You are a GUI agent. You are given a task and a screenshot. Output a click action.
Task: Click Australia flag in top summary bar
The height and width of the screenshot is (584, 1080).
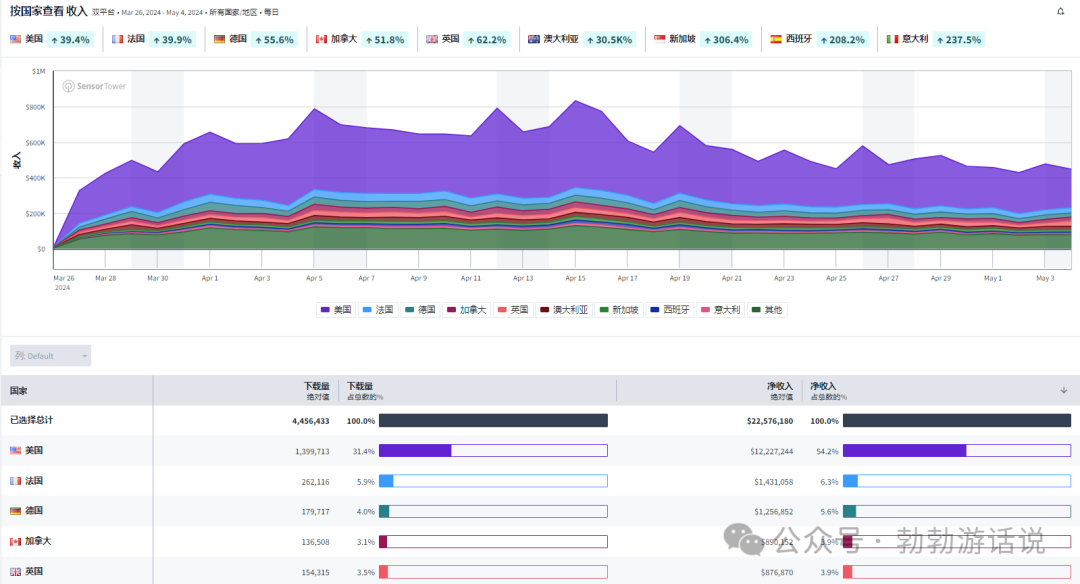534,39
